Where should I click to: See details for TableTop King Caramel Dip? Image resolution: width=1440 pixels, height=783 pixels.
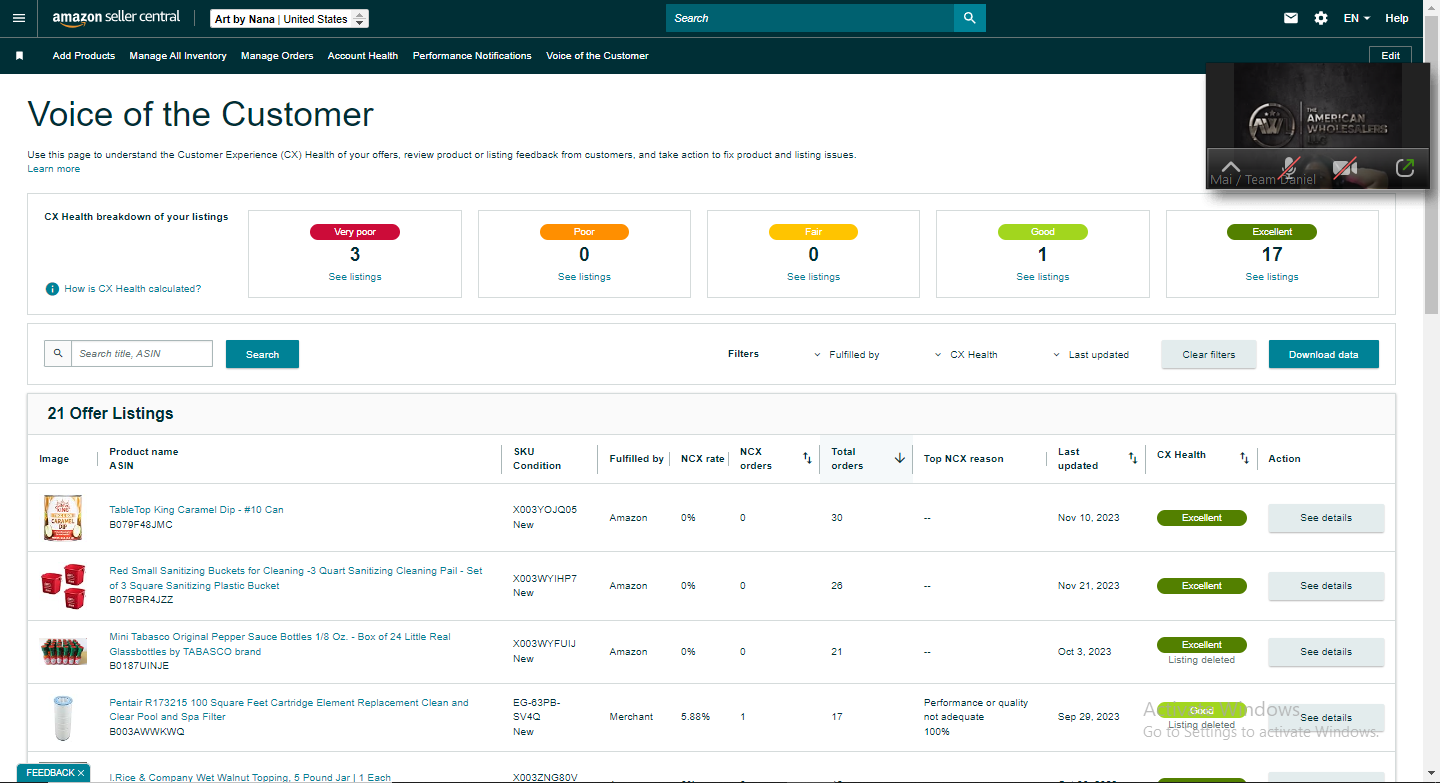pos(1326,518)
